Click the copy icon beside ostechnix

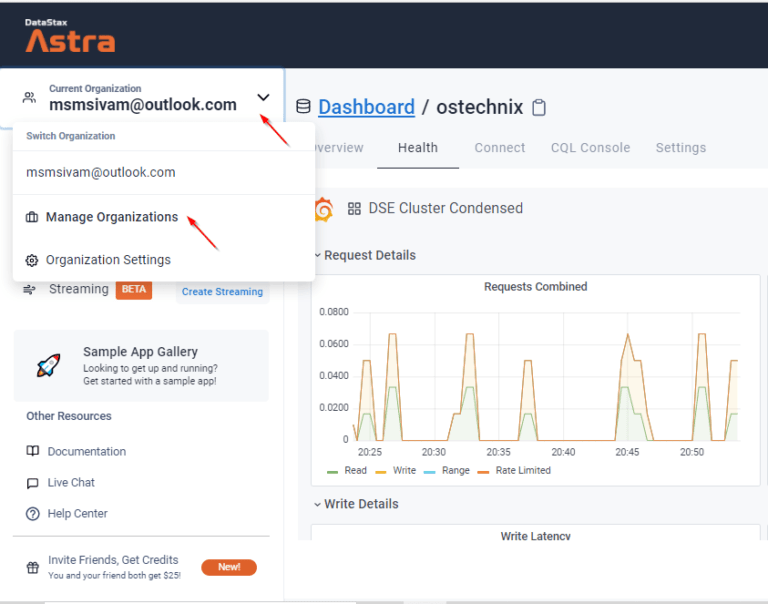[x=539, y=108]
